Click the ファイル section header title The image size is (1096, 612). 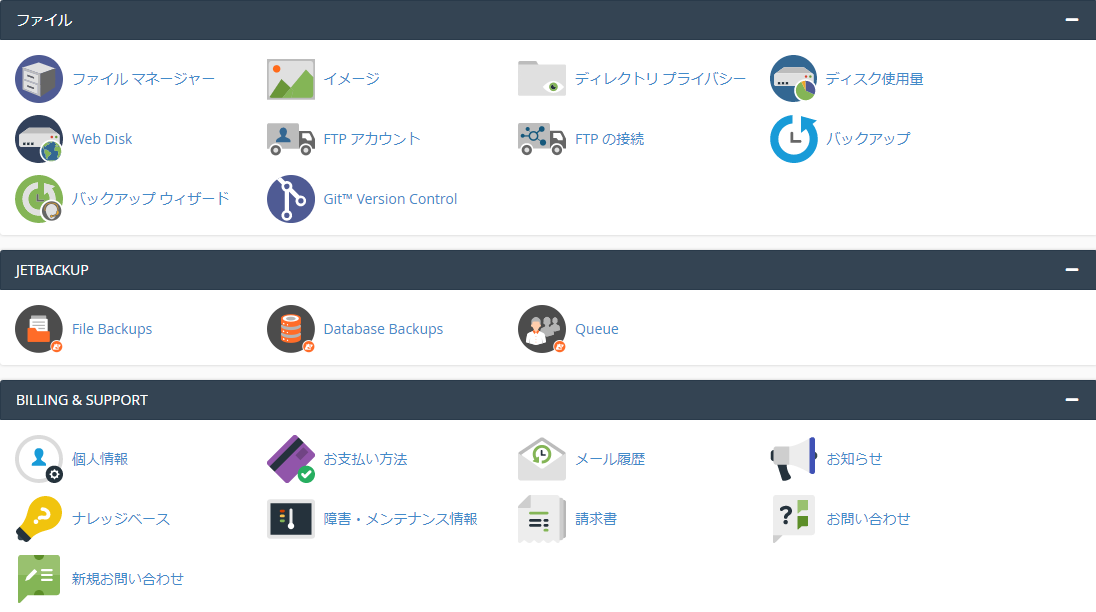[x=44, y=20]
